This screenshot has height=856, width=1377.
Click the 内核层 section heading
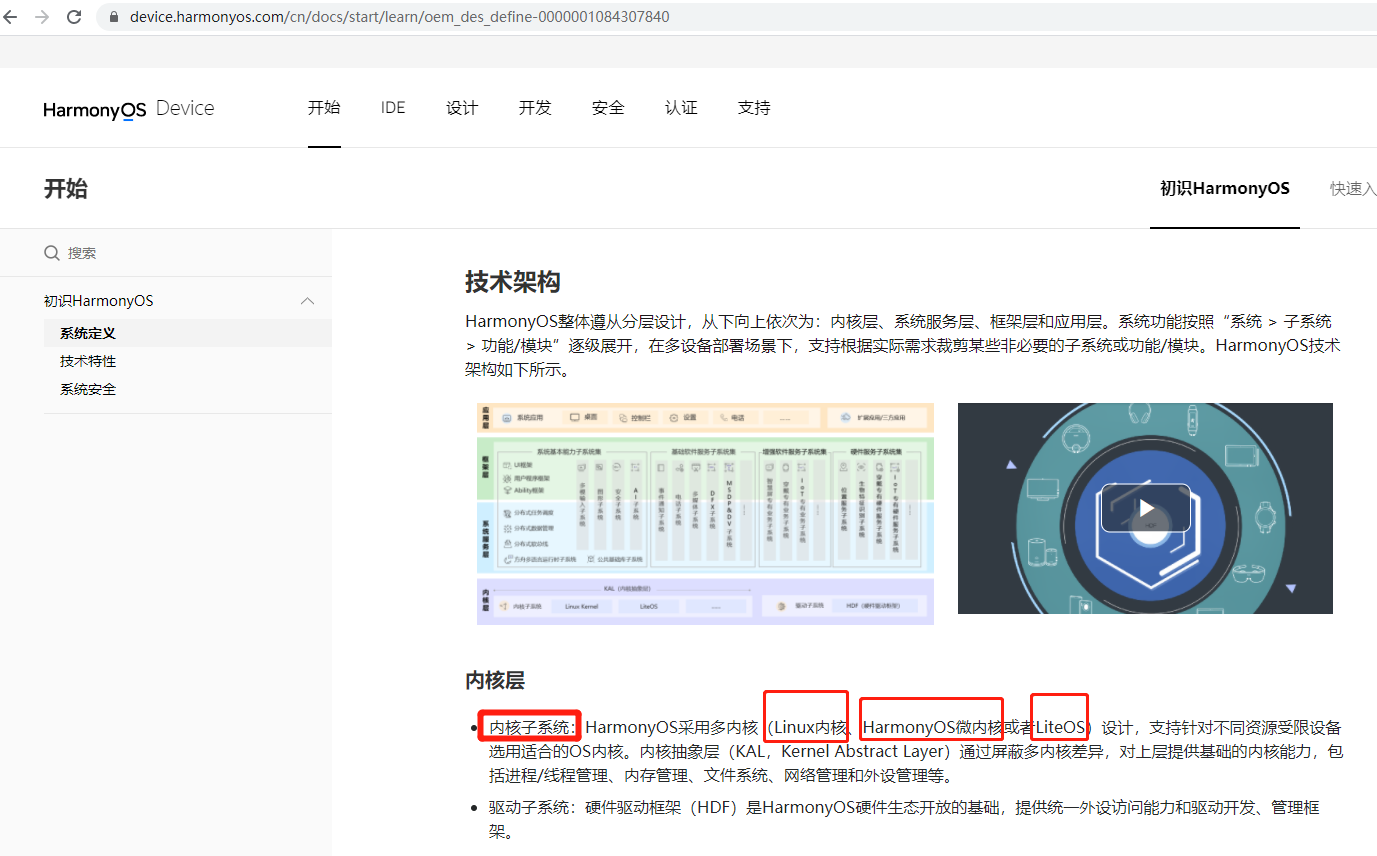495,680
